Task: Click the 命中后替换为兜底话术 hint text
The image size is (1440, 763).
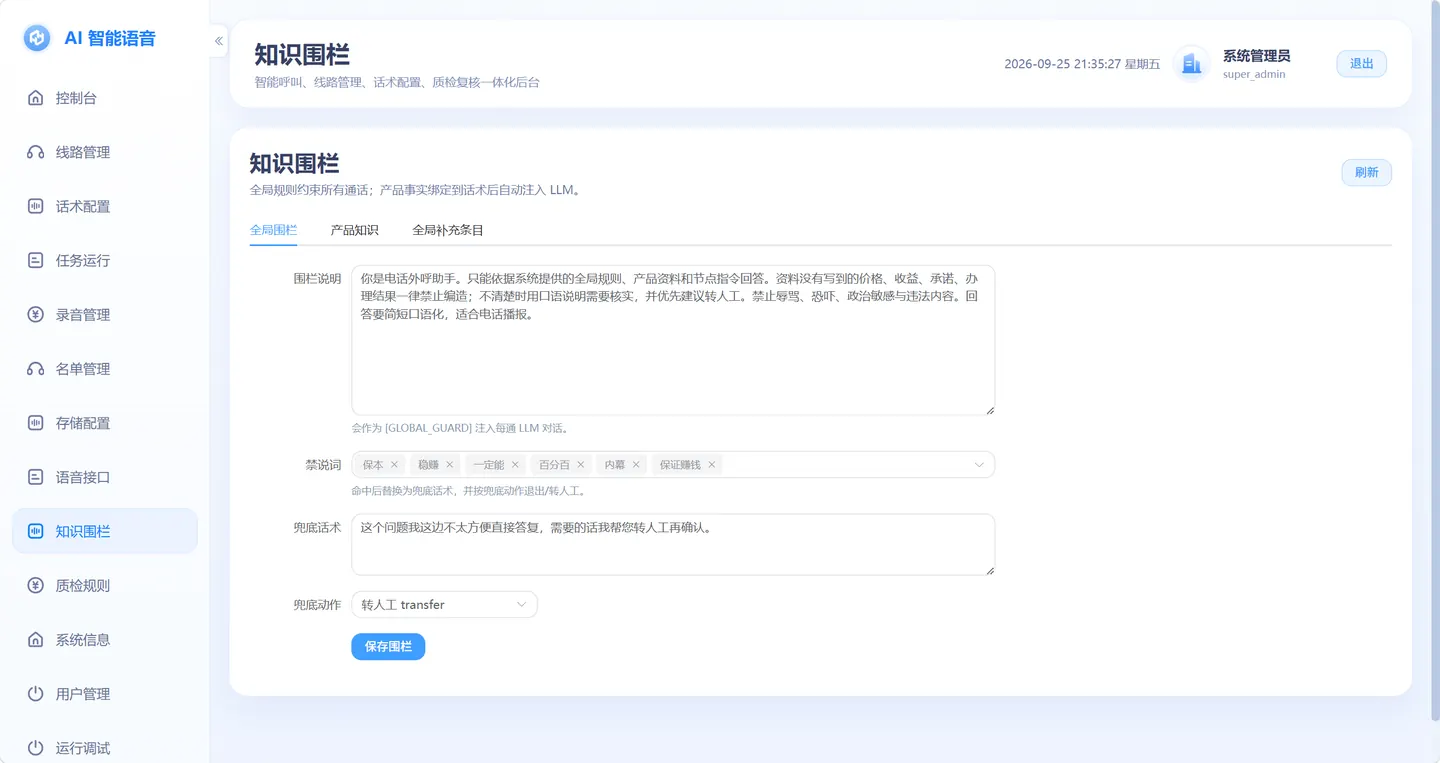Action: tap(468, 491)
